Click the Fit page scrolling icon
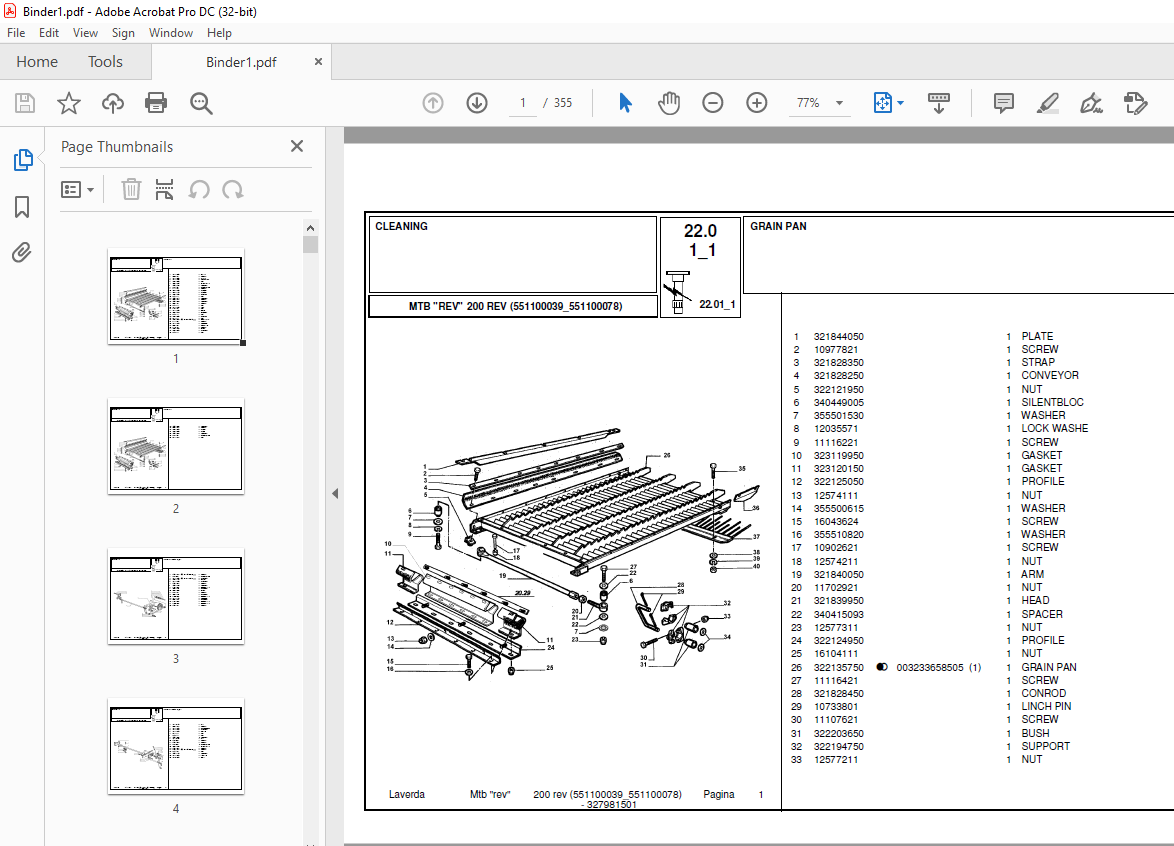The width and height of the screenshot is (1174, 846). tap(883, 103)
